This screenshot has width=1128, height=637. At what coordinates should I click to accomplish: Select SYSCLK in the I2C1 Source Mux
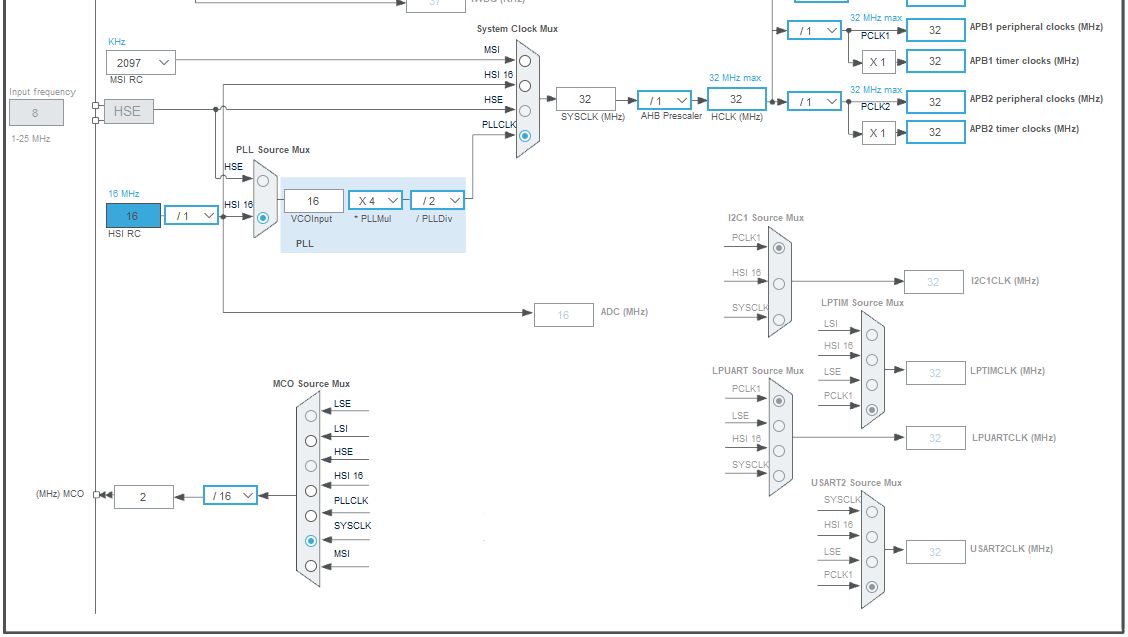[779, 320]
